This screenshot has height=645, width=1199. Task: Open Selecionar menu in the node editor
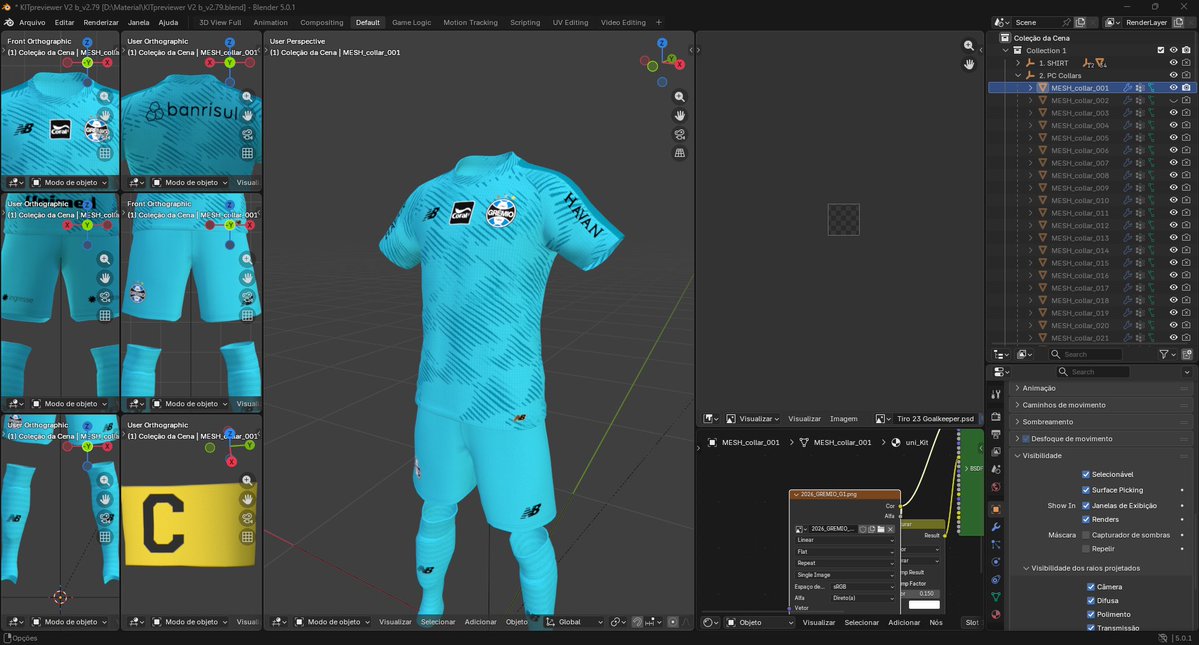pyautogui.click(x=861, y=623)
